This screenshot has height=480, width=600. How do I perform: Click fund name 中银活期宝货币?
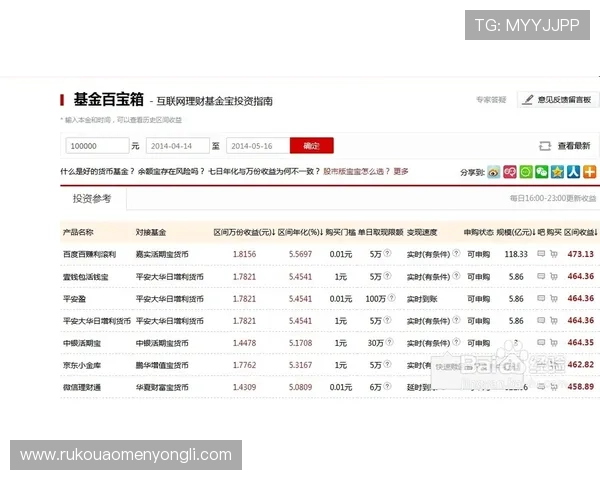[162, 343]
